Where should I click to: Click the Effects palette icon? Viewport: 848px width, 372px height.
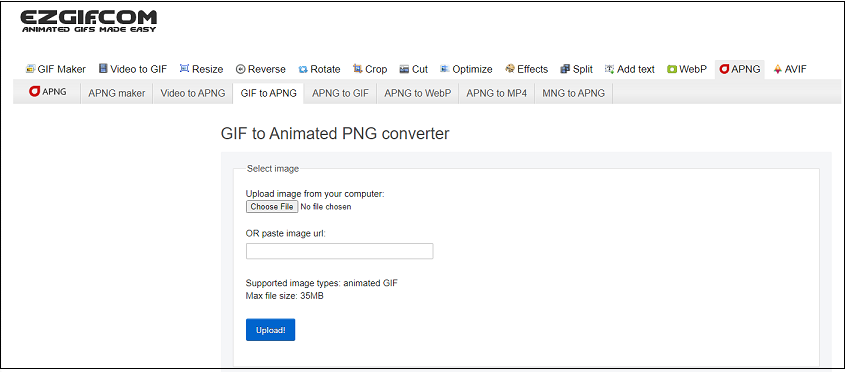click(509, 69)
